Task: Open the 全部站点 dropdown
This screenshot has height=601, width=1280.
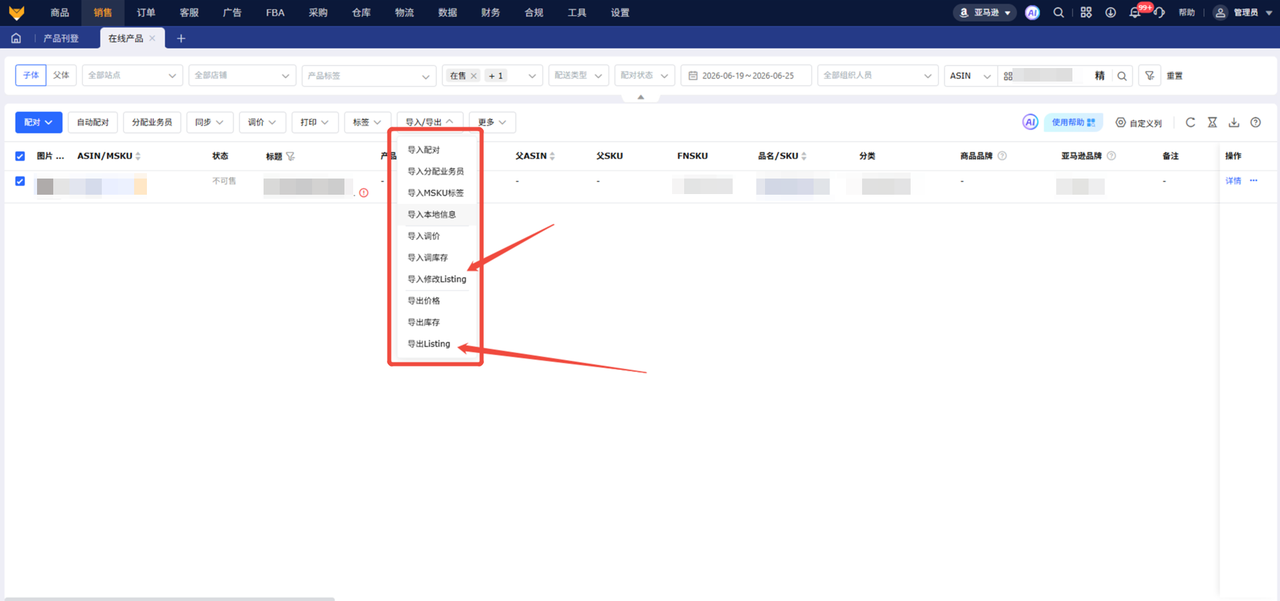Action: pos(132,76)
